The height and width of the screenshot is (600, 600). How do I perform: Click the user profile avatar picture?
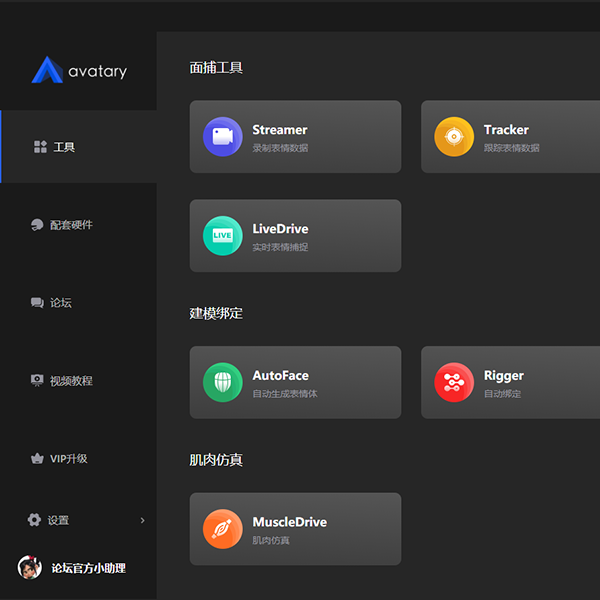(x=29, y=567)
